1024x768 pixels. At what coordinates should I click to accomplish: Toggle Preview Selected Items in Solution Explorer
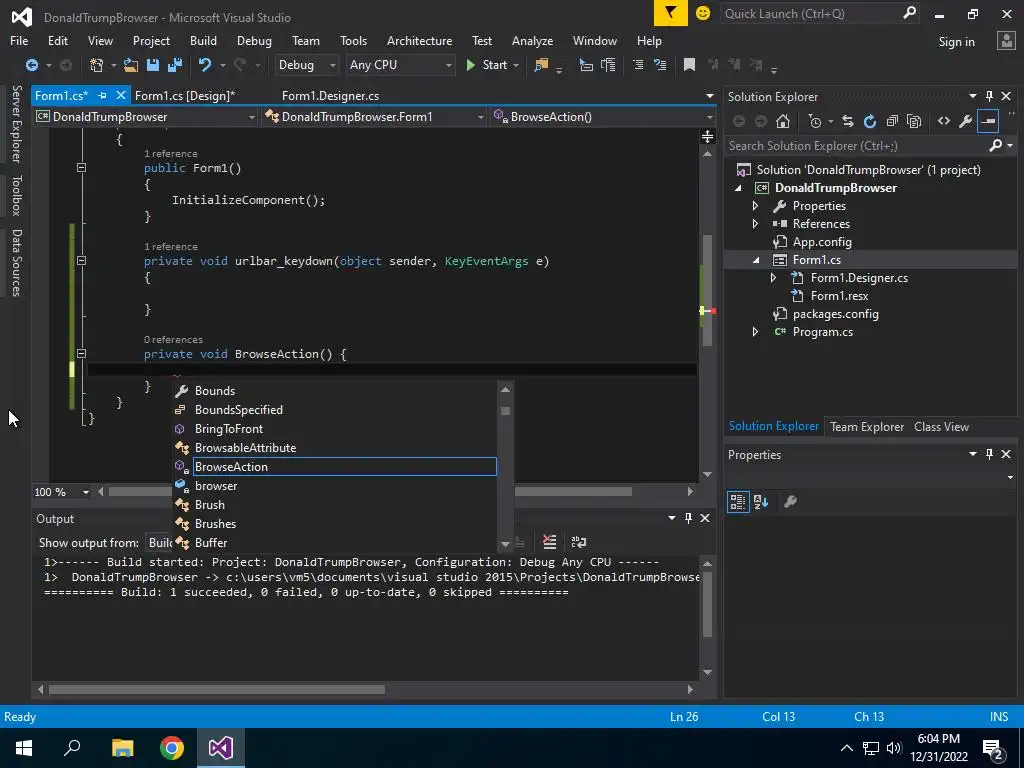pos(988,121)
